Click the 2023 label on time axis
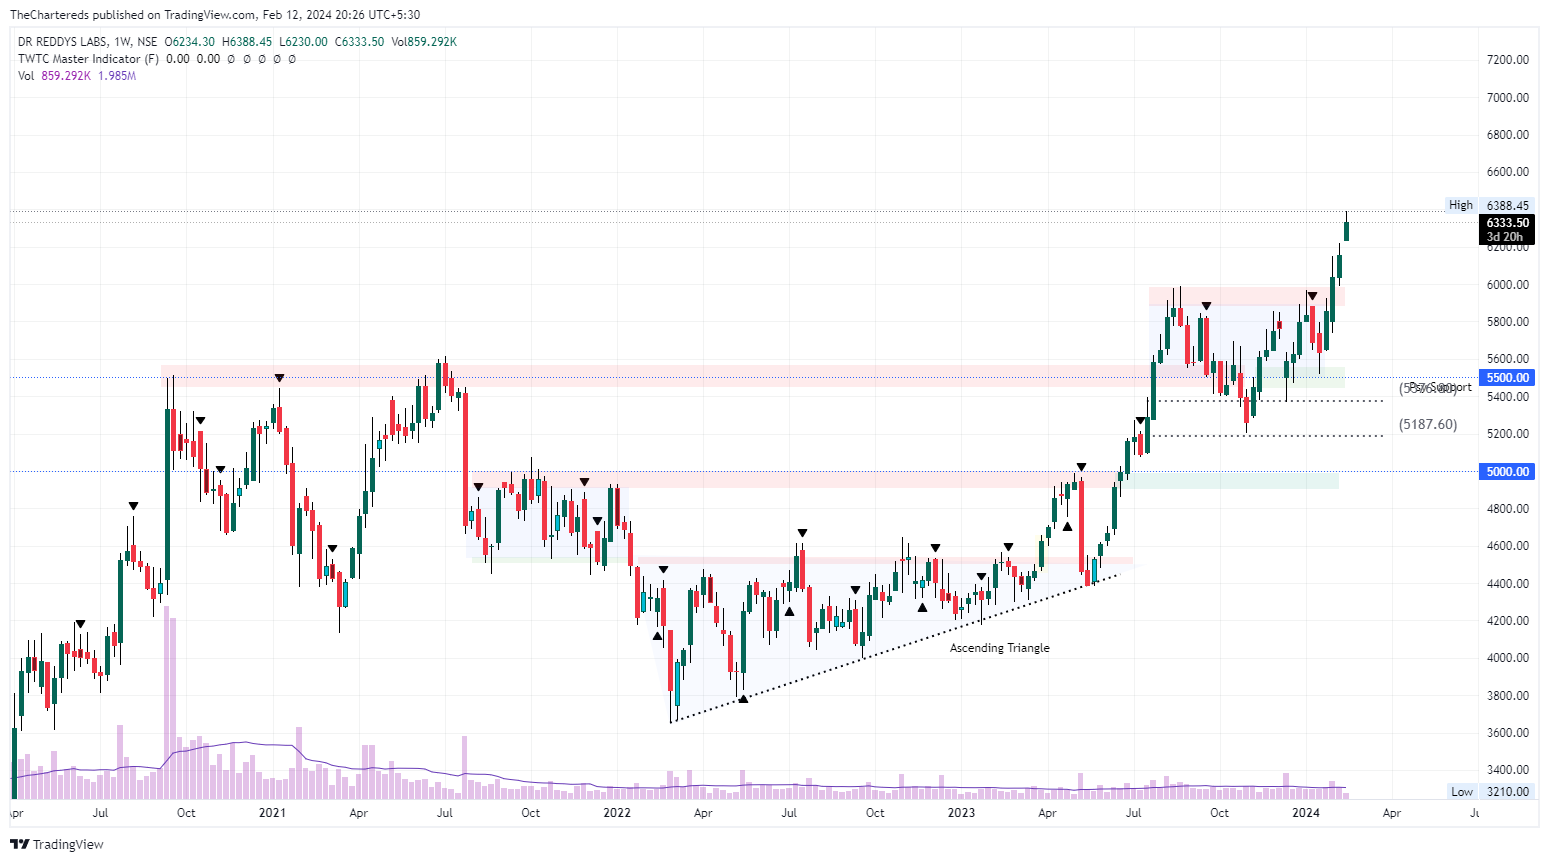The height and width of the screenshot is (862, 1549). 961,813
